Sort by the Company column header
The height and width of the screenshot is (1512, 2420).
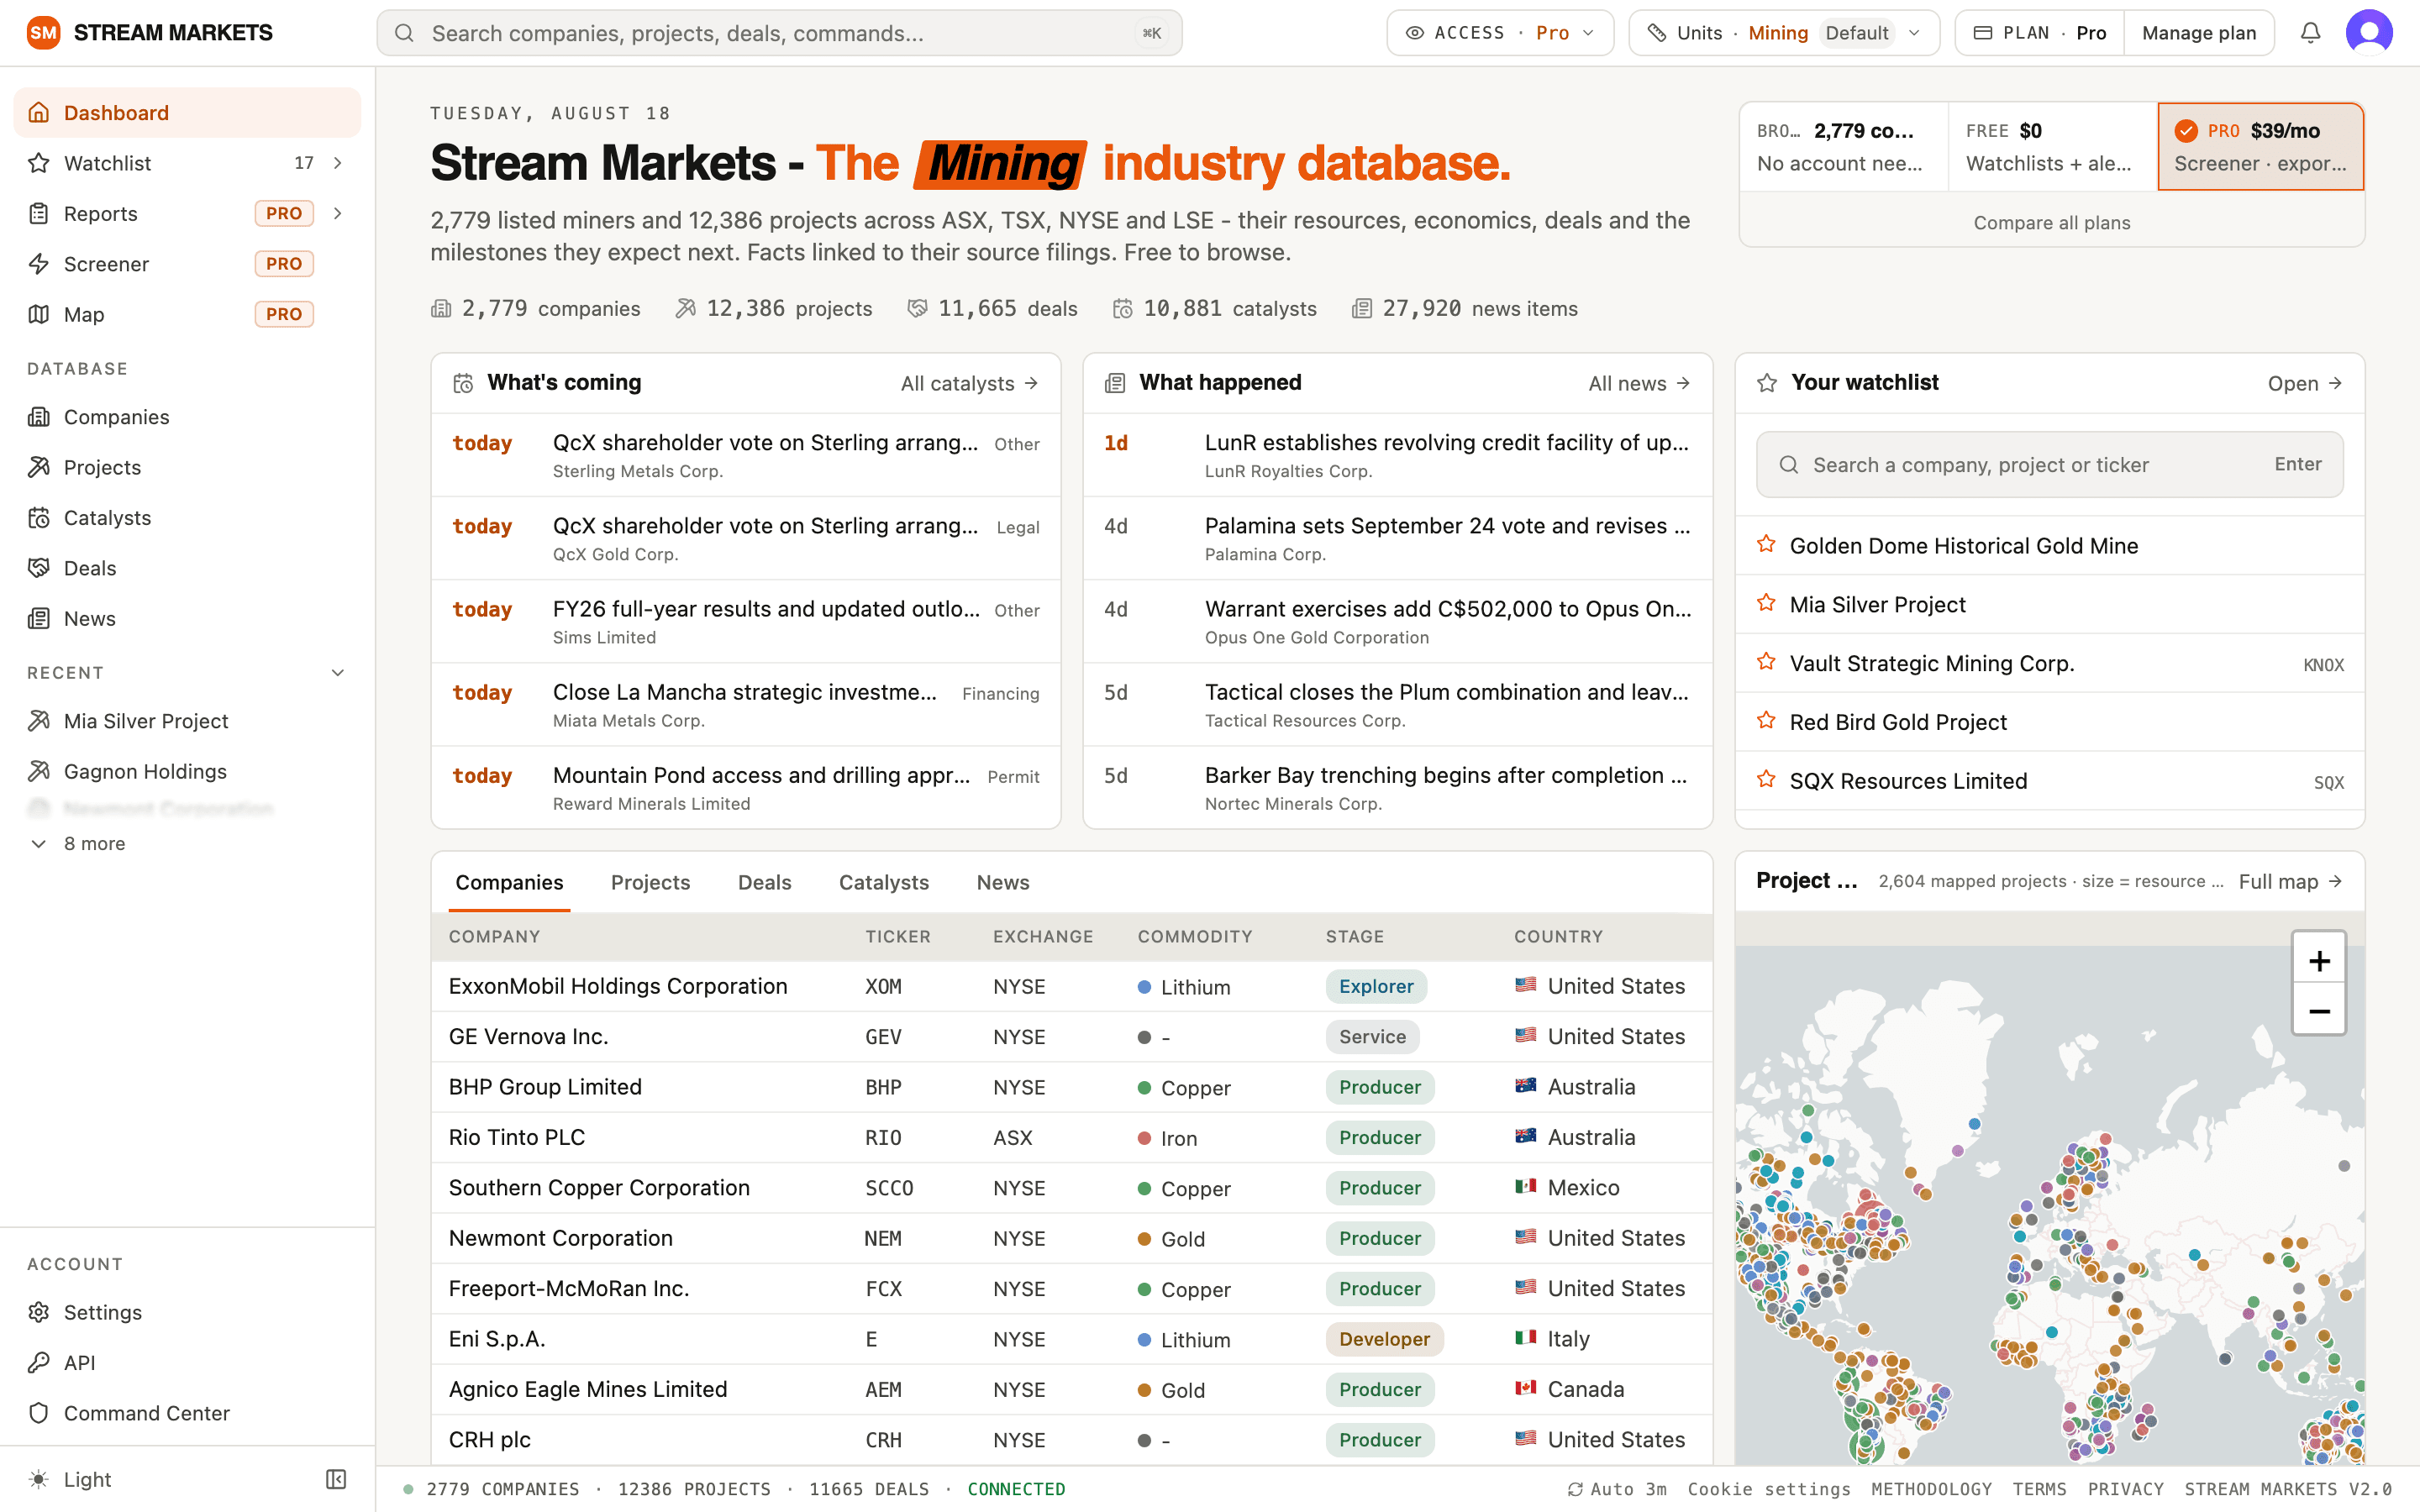494,936
